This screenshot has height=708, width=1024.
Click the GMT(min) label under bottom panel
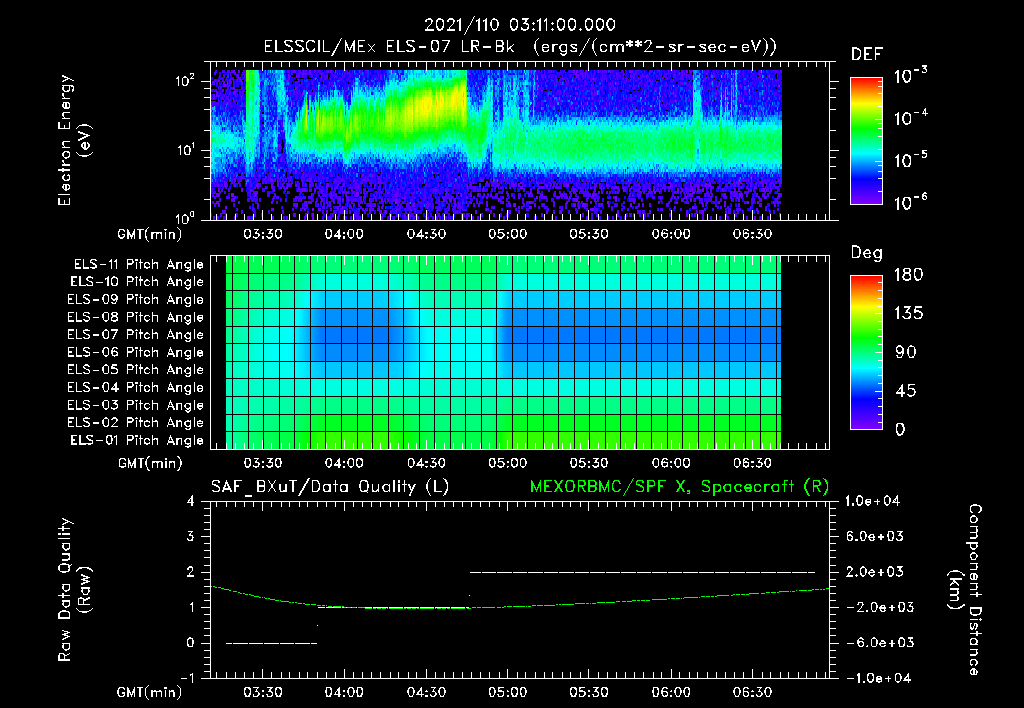150,692
